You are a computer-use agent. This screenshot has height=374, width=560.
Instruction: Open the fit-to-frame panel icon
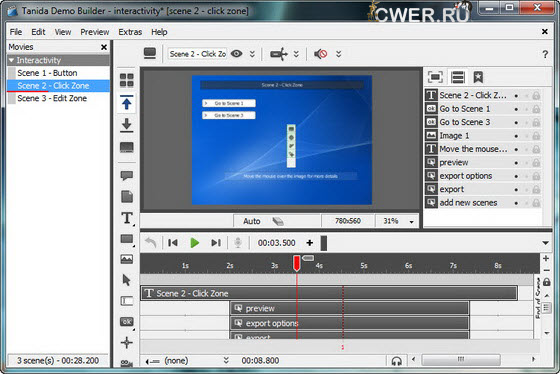[x=435, y=77]
